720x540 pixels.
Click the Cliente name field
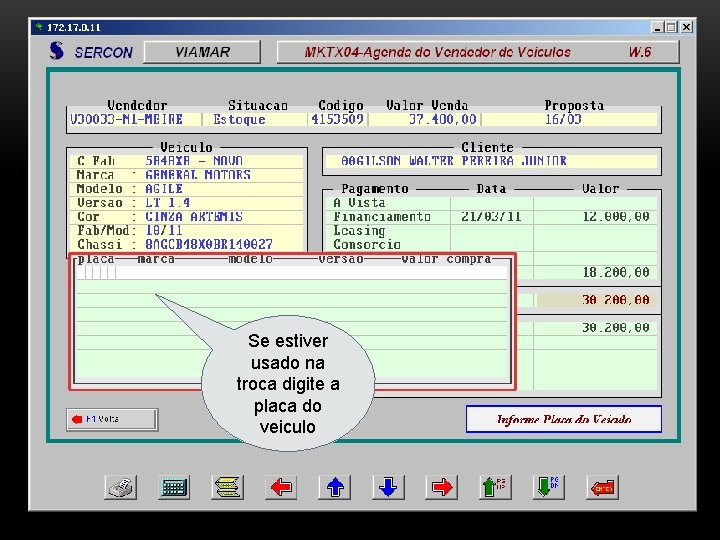coord(491,161)
